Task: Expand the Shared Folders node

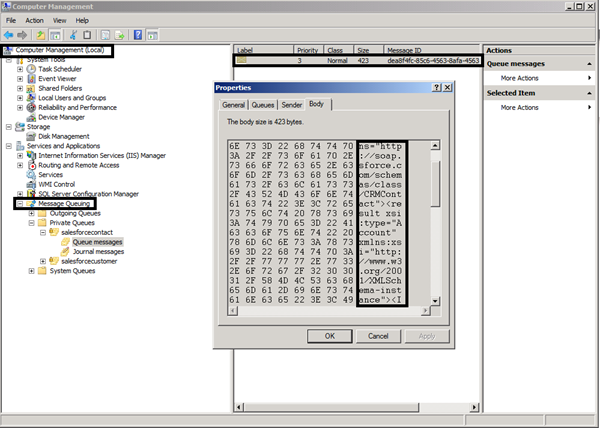Action: point(20,88)
